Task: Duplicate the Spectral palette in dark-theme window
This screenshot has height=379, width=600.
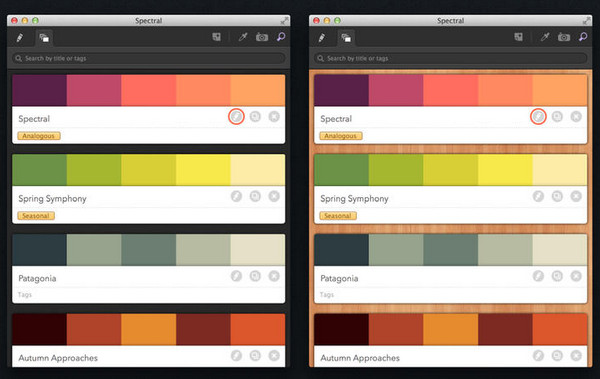Action: [x=255, y=116]
